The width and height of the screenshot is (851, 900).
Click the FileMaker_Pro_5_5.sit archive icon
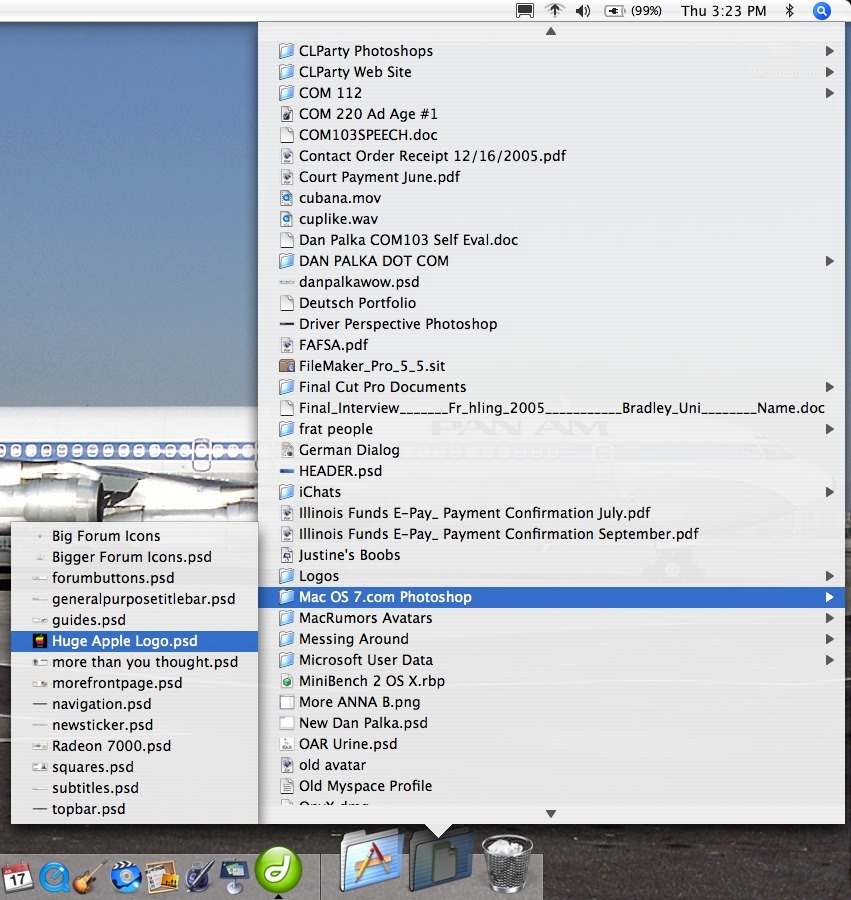(x=286, y=366)
